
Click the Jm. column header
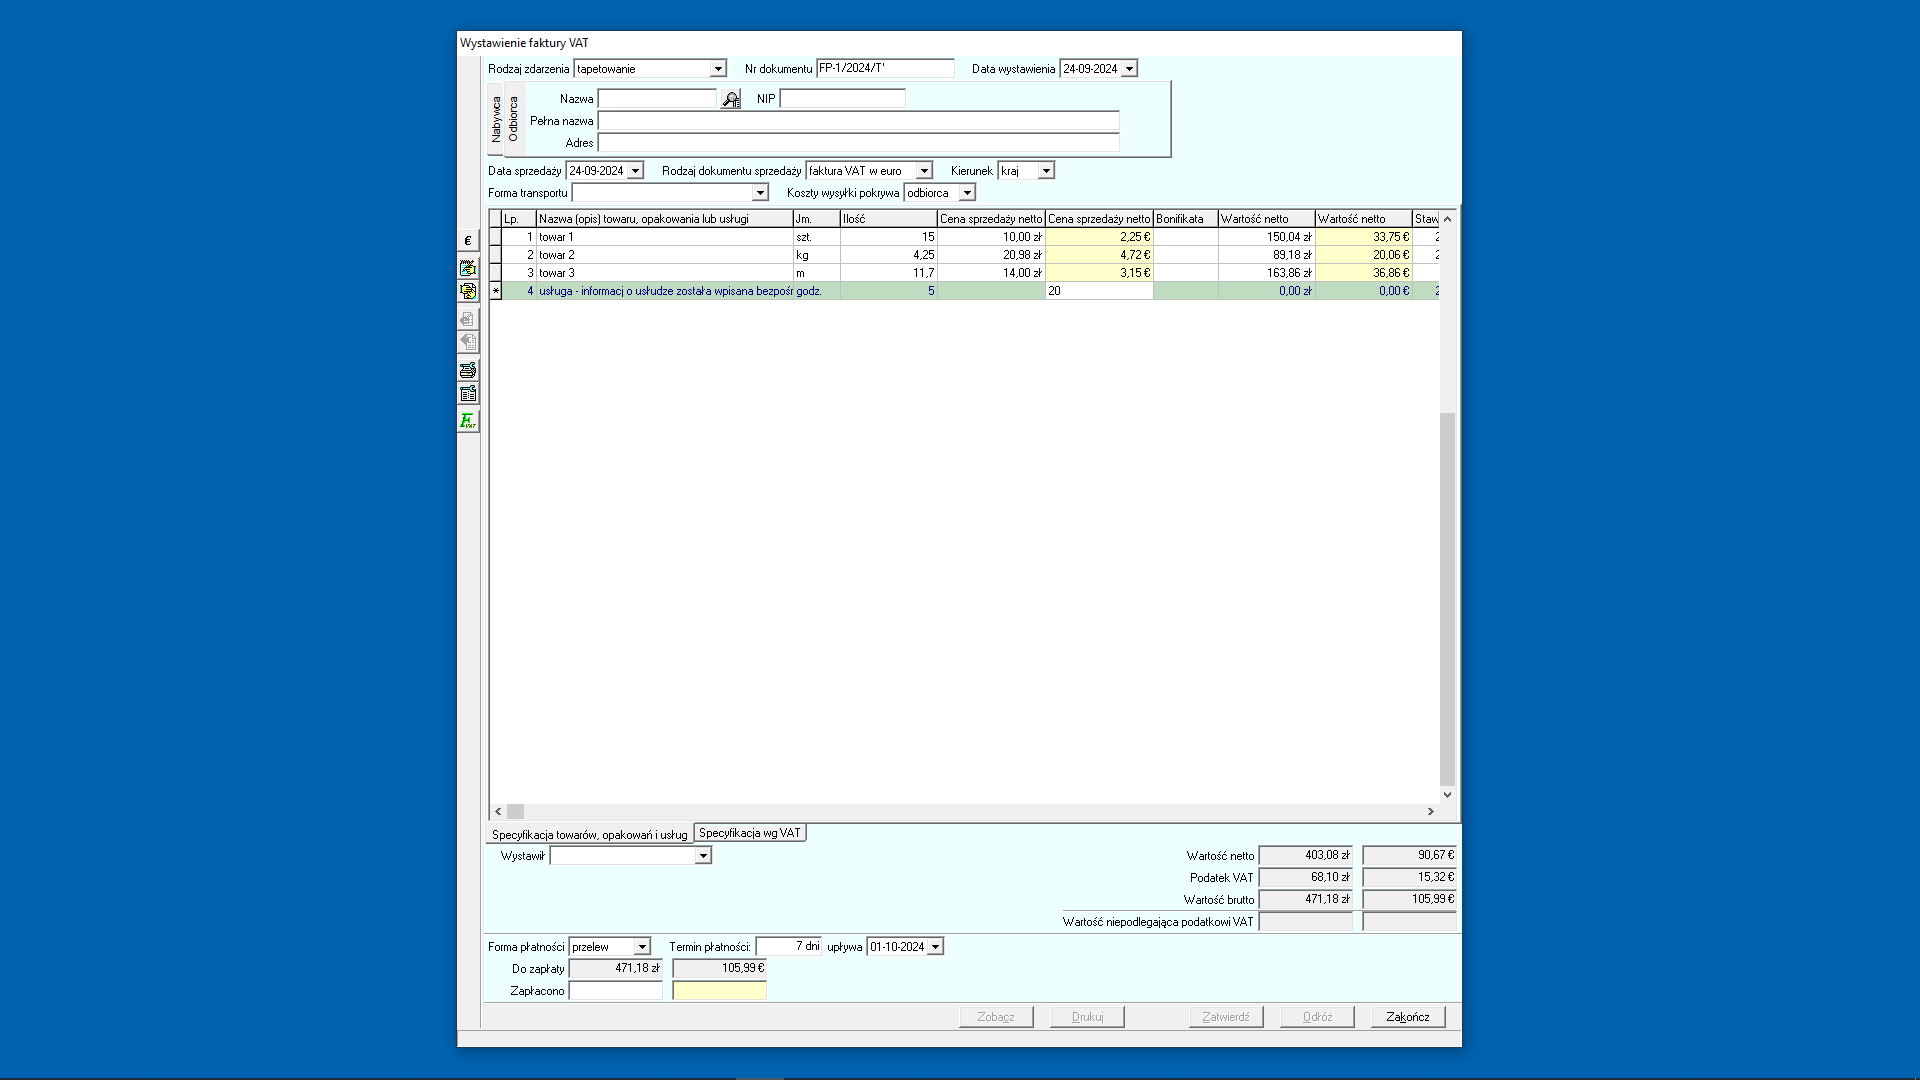pos(816,219)
